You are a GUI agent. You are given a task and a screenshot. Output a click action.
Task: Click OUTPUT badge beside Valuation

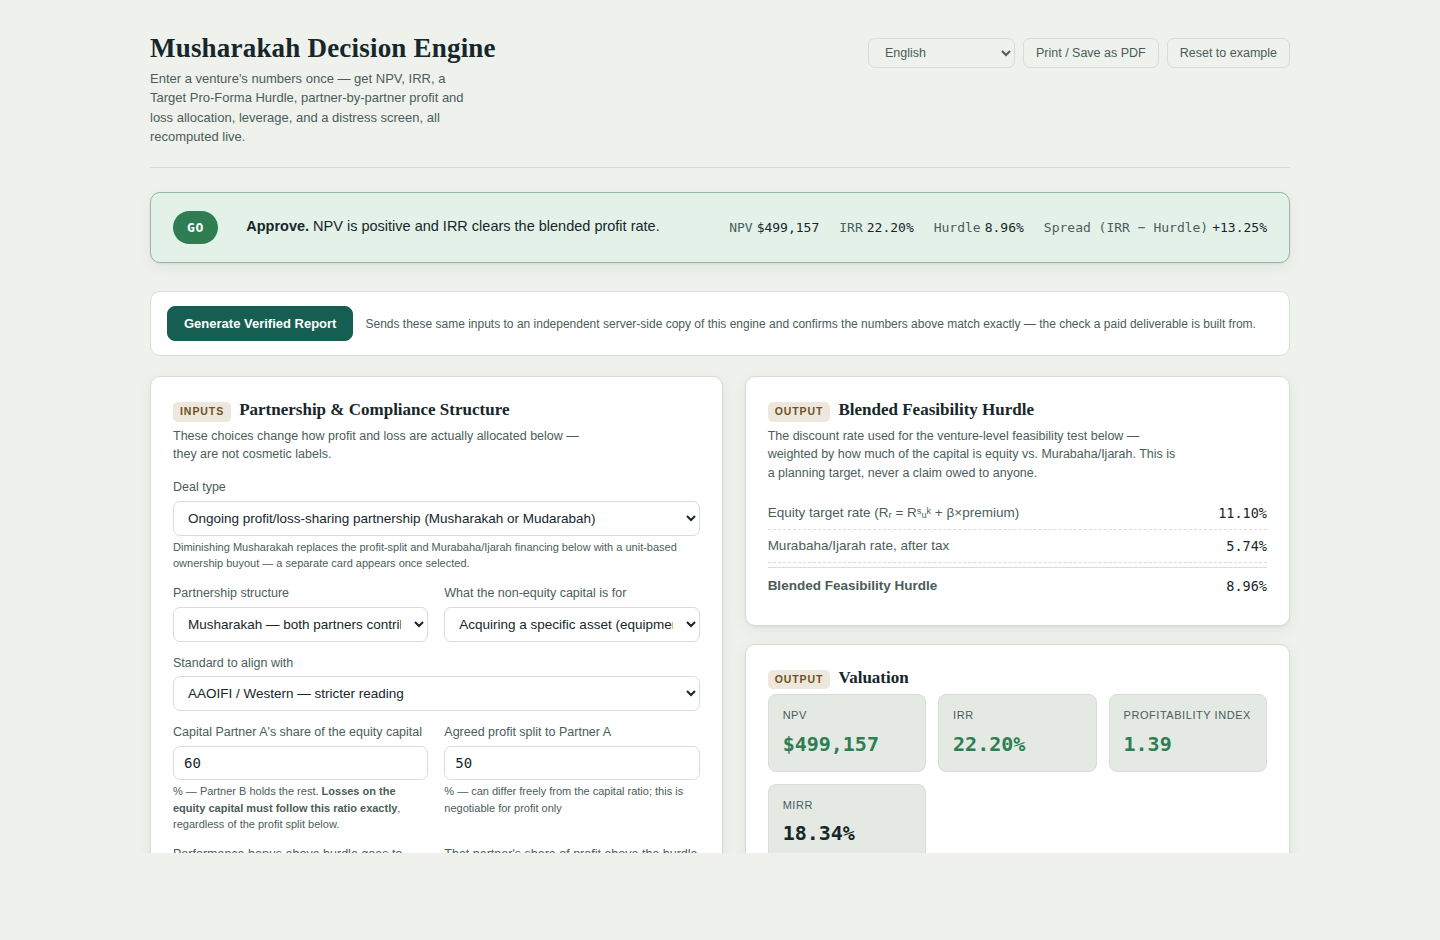point(798,679)
